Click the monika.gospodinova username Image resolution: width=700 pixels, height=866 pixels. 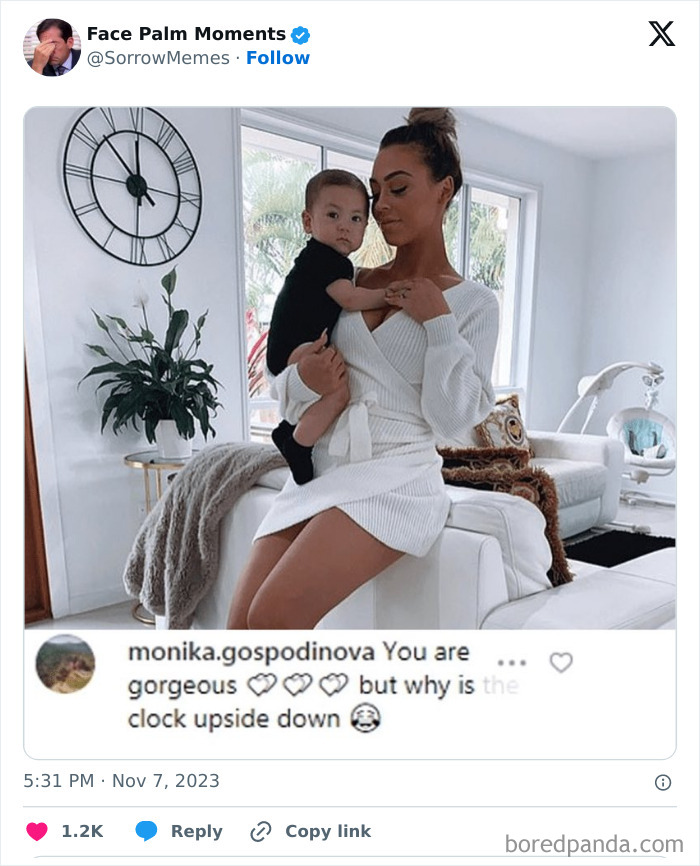(x=251, y=652)
